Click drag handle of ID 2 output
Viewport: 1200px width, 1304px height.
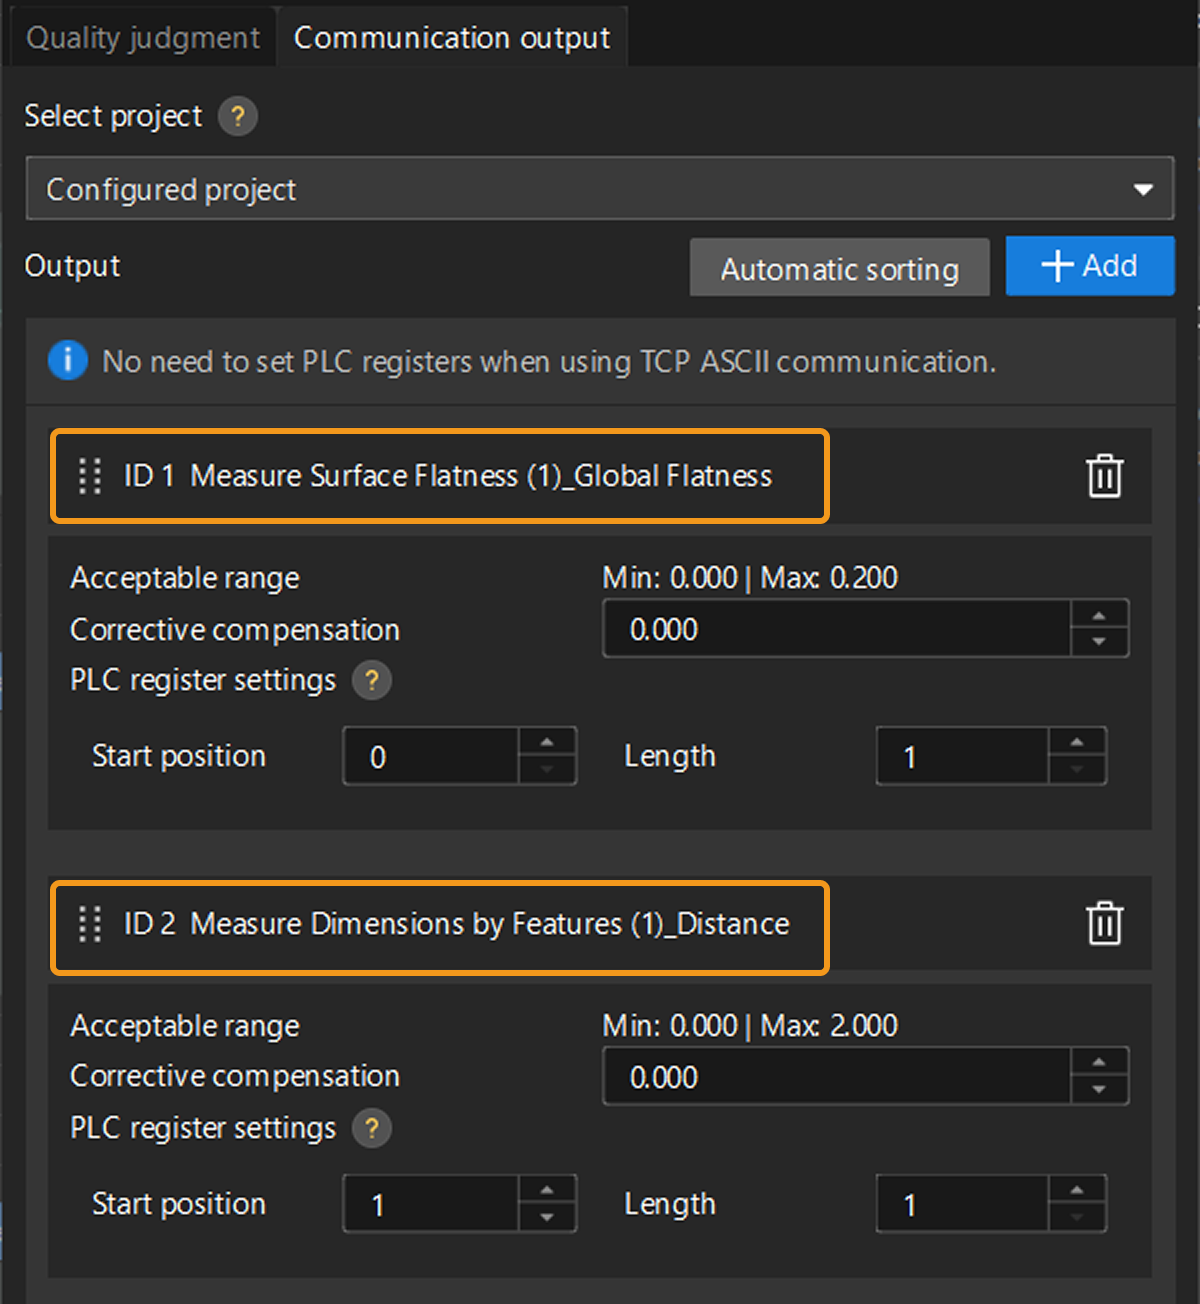coord(90,924)
